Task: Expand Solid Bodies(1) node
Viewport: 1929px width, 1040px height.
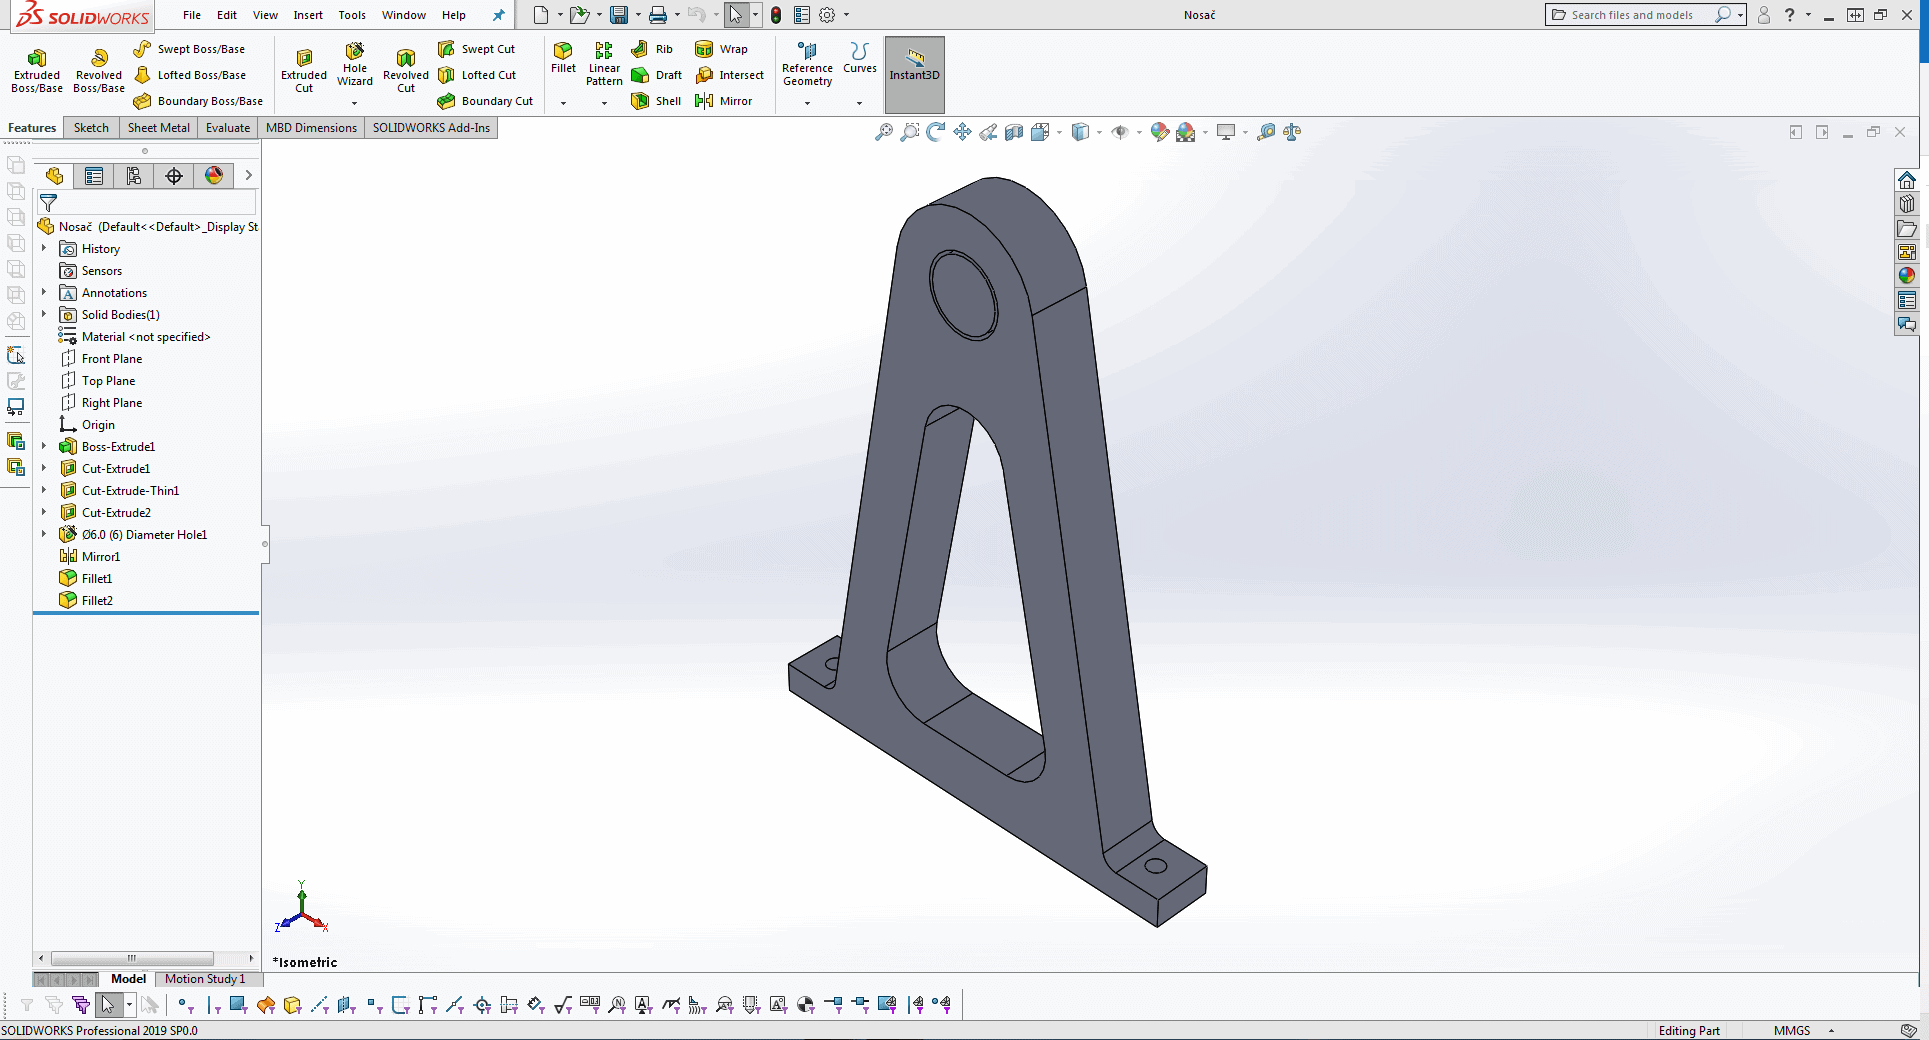Action: [44, 314]
